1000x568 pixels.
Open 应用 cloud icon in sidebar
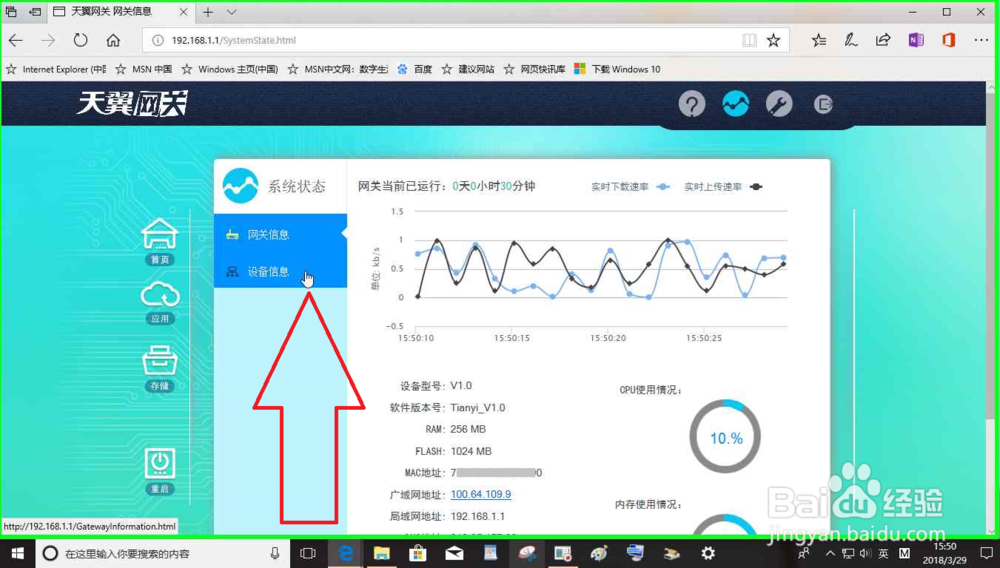coord(159,303)
